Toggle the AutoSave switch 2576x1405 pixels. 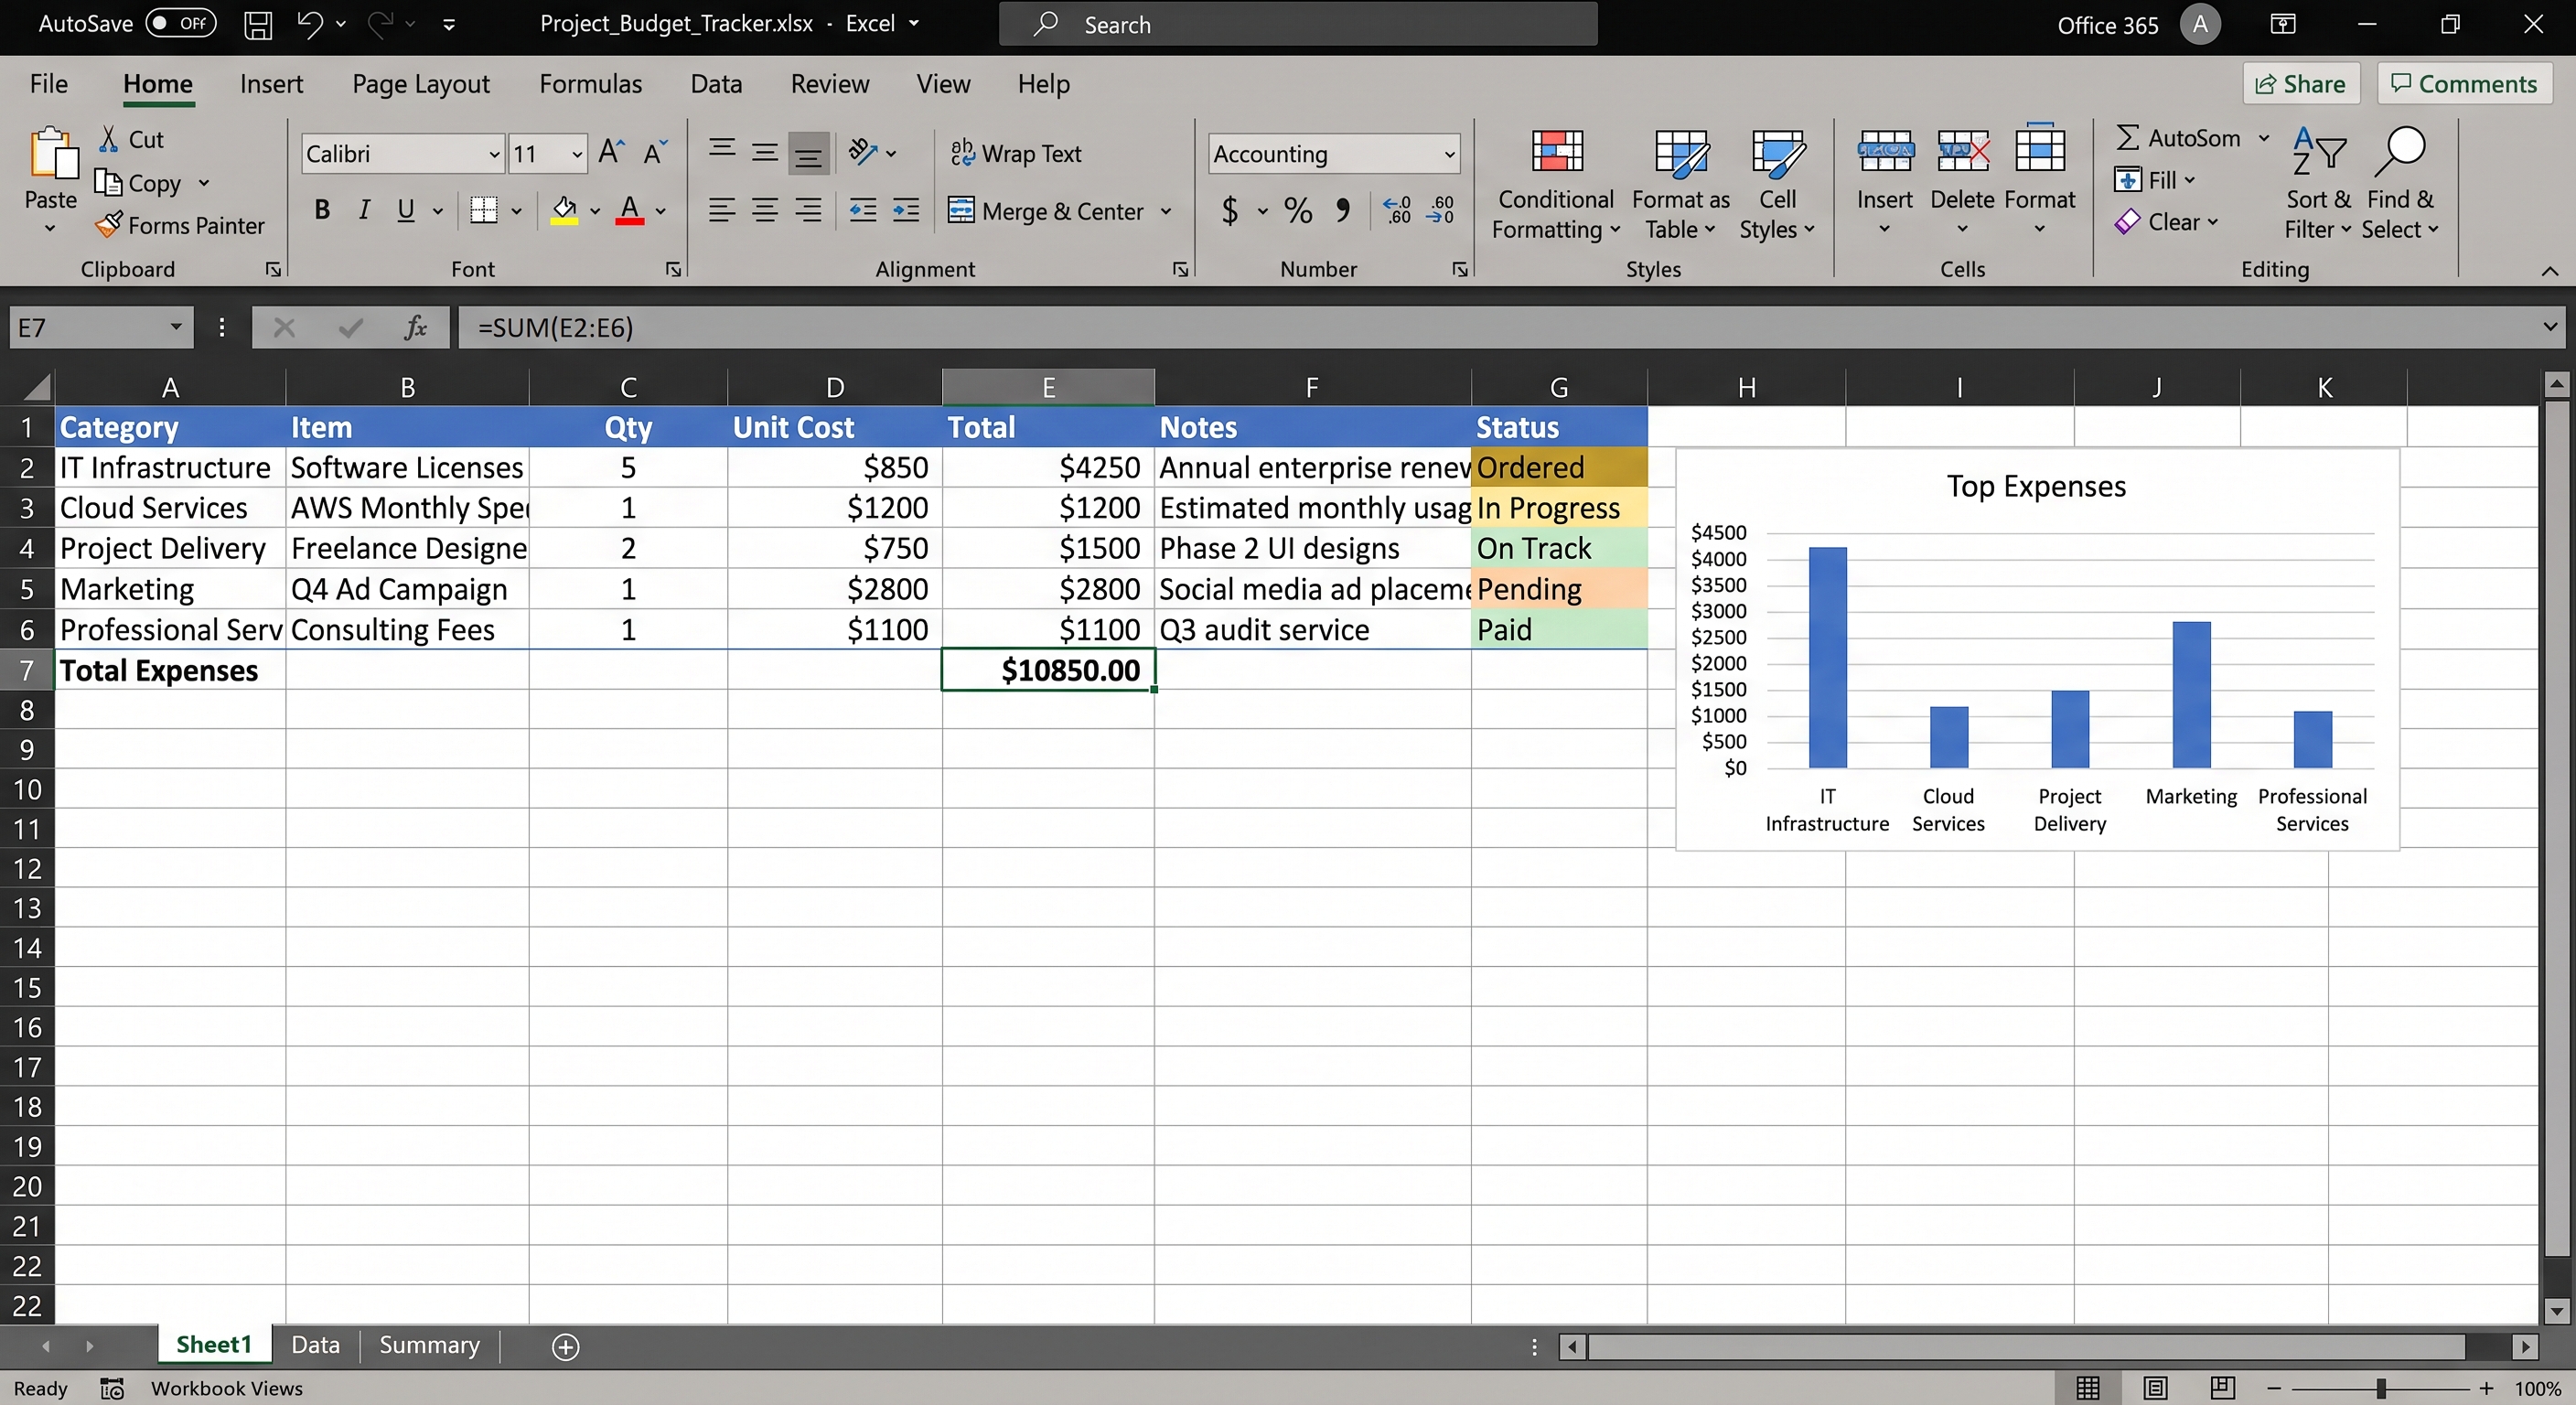181,23
